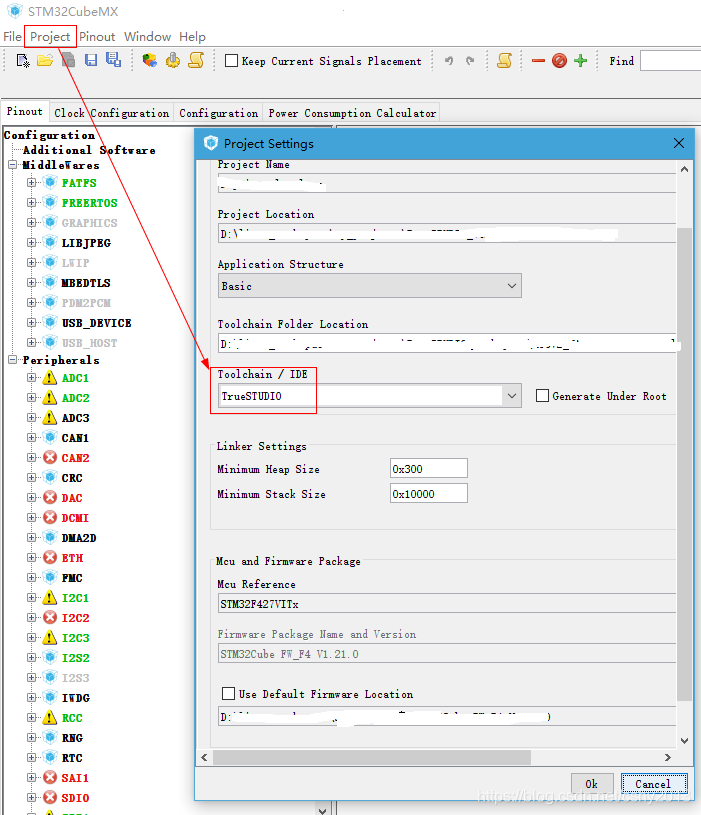Click dialog vertical scrollbar down arrow
The image size is (701, 815).
[x=684, y=740]
